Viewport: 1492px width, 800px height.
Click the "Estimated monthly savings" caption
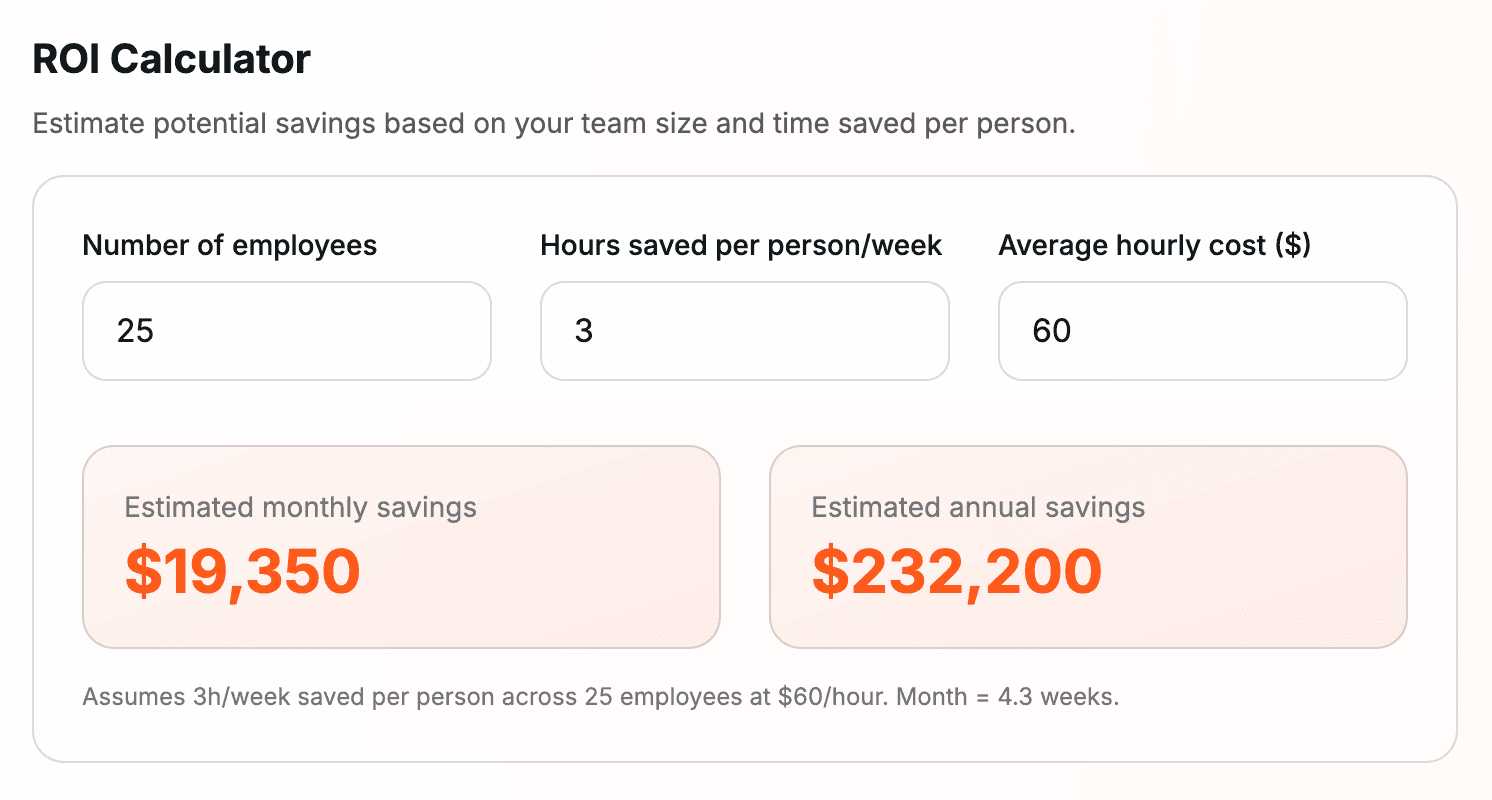[300, 507]
